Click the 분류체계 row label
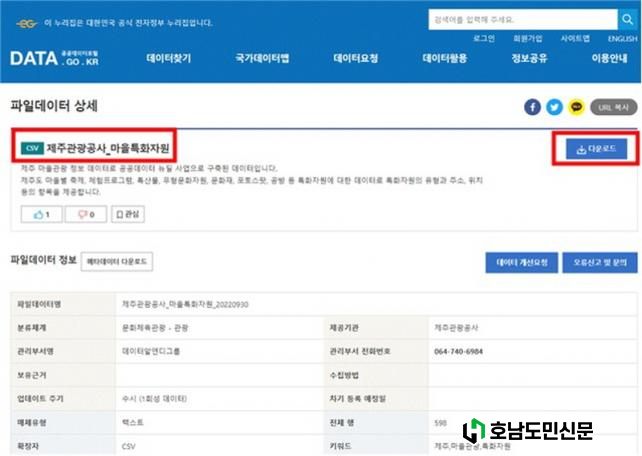Image resolution: width=642 pixels, height=456 pixels. click(x=32, y=328)
